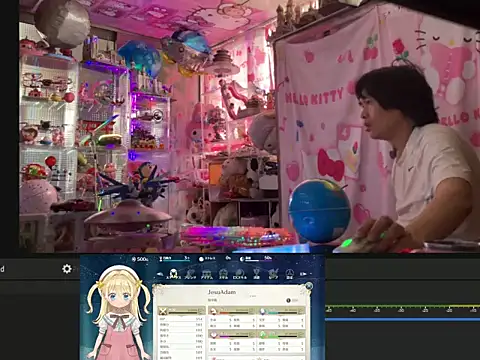This screenshot has width=480, height=360.
Task: Toggle the teal-bar stat panel header
Action: click(282, 311)
